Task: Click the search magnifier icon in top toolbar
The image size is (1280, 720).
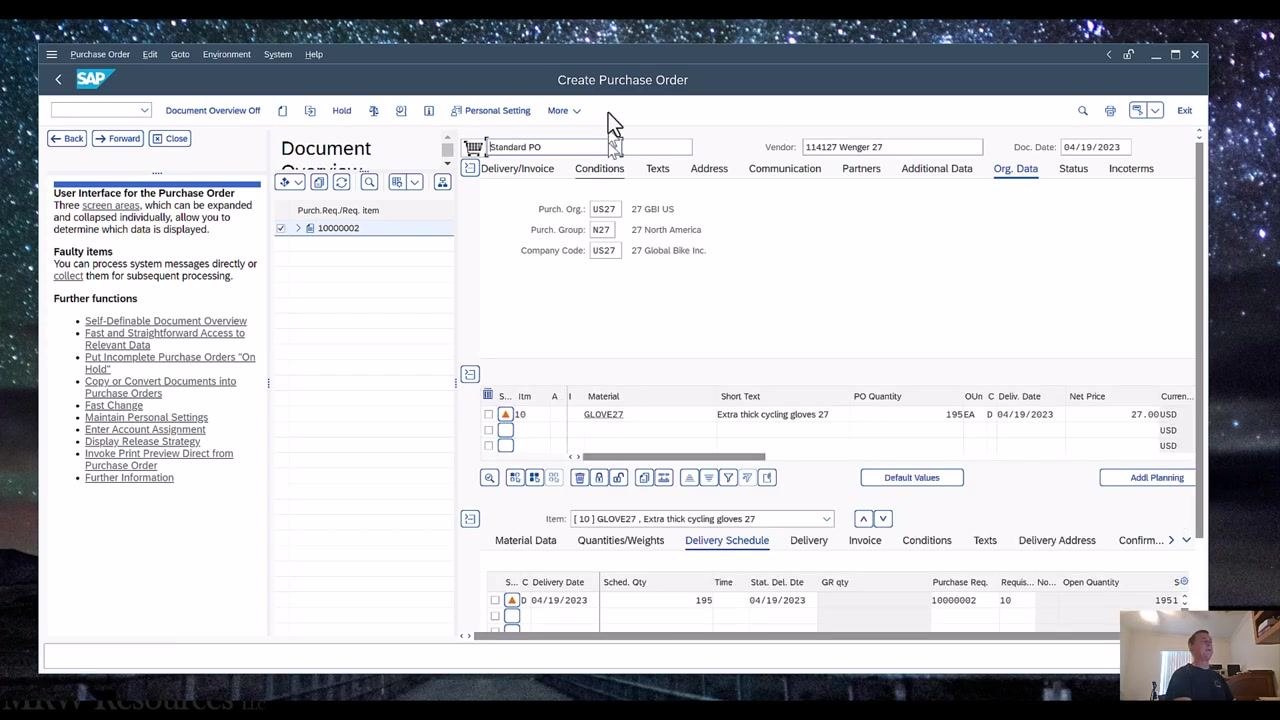Action: pos(1082,111)
